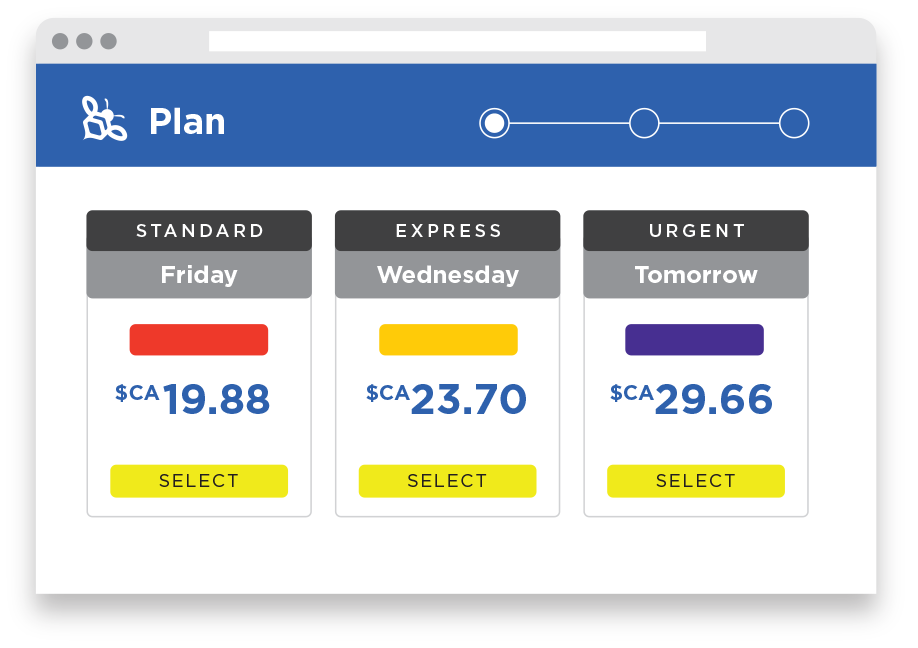Click the $CA 29.66 price
The height and width of the screenshot is (648, 918).
click(x=692, y=400)
